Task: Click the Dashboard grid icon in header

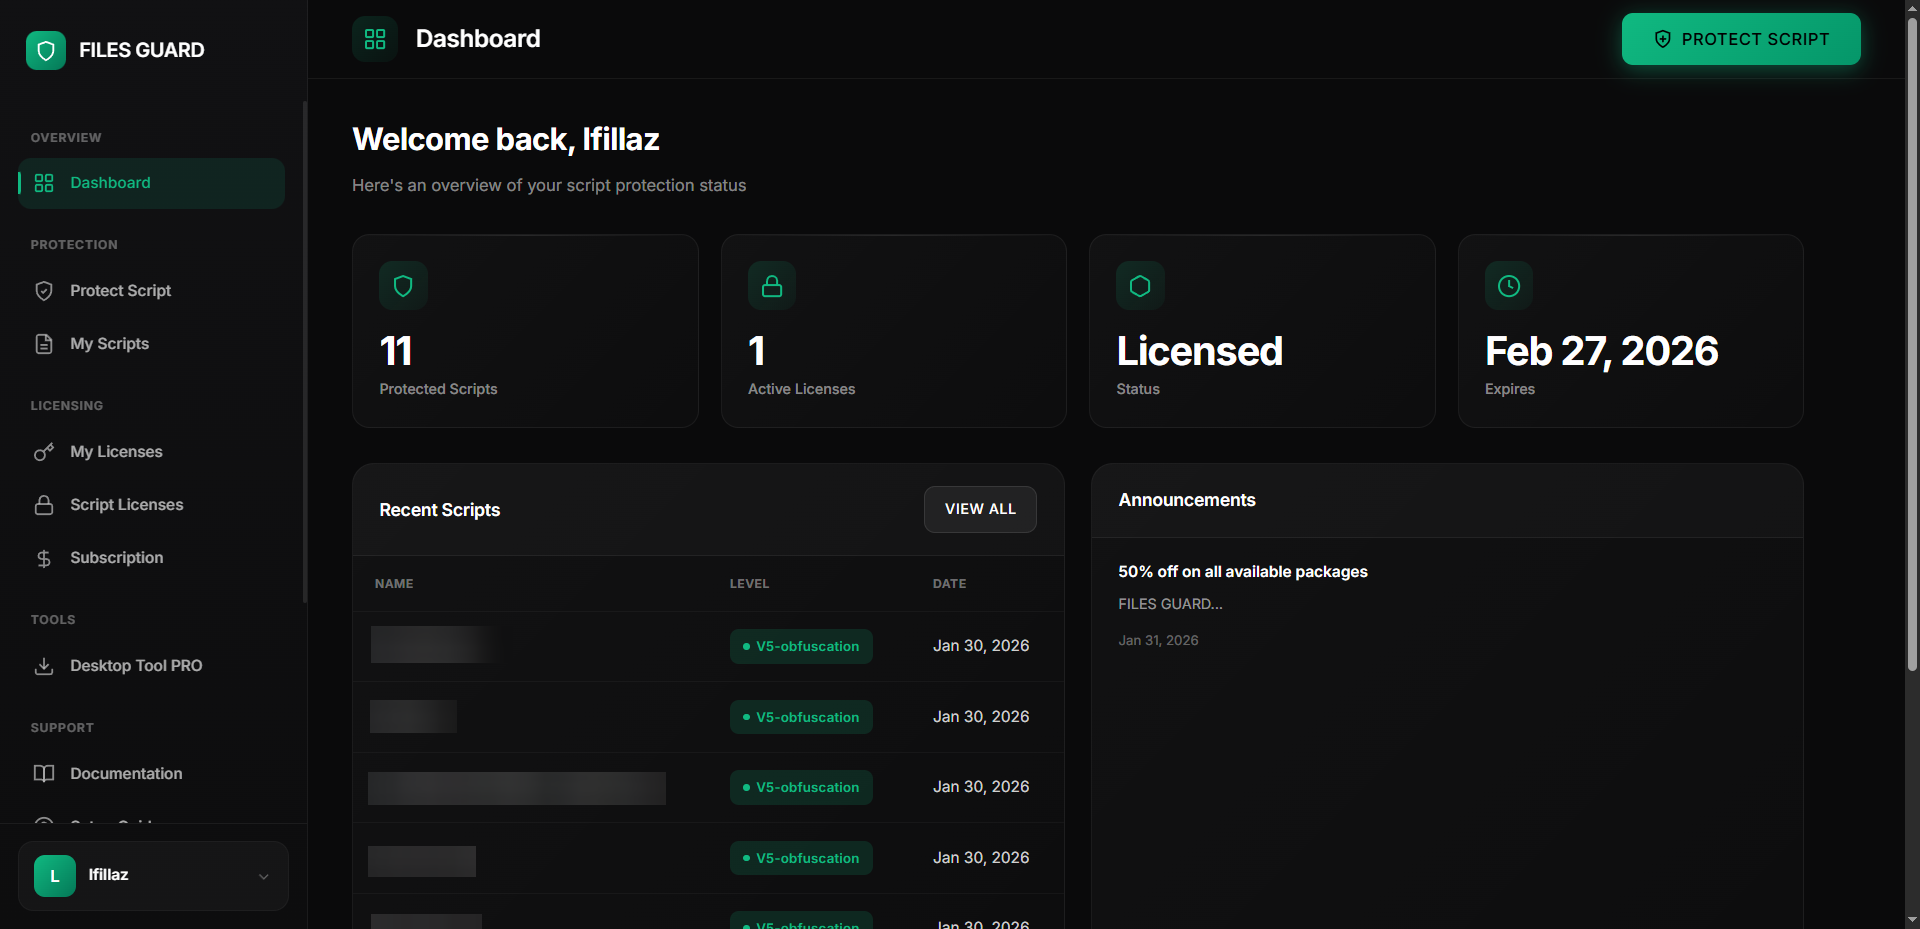Action: (x=375, y=39)
